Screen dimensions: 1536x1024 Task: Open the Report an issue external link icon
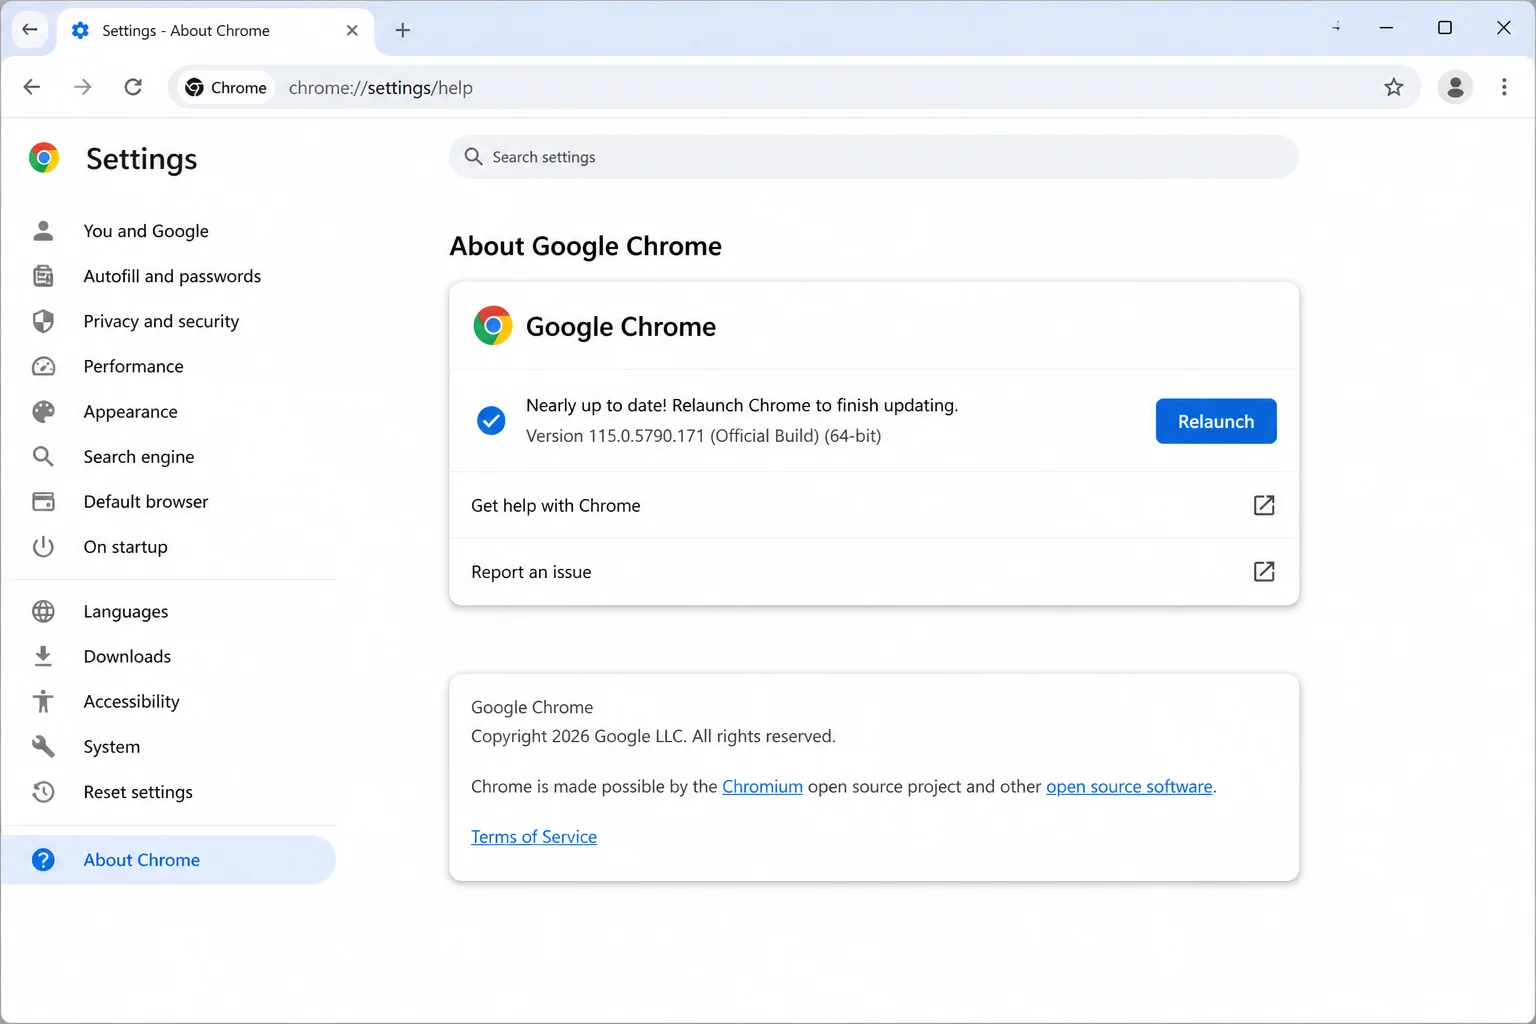point(1264,571)
